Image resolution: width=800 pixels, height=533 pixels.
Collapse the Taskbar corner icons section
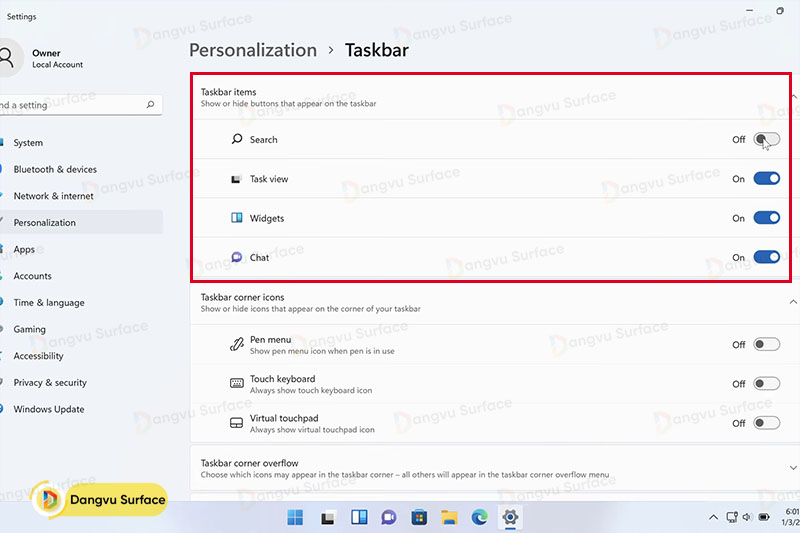(793, 302)
